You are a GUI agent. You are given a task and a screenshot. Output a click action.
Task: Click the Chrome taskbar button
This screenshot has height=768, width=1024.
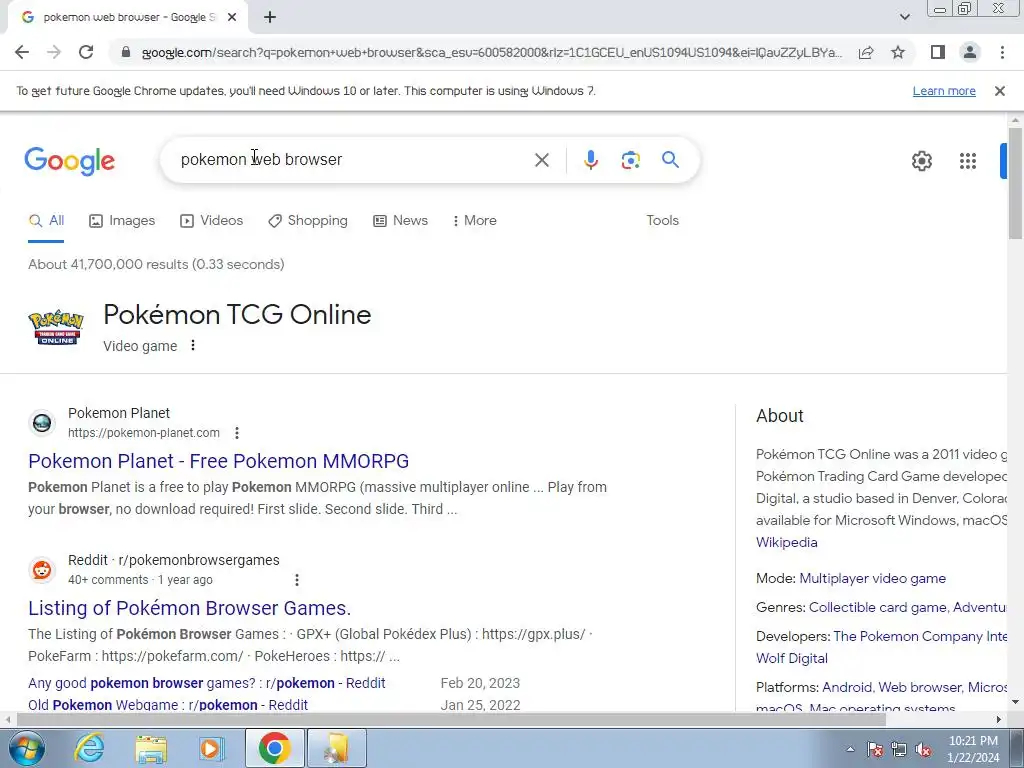(274, 748)
